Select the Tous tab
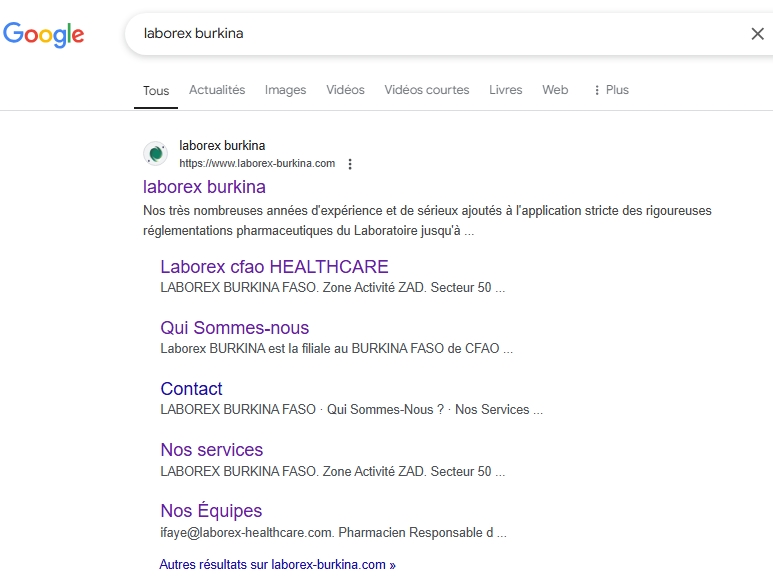773x587 pixels. point(156,91)
